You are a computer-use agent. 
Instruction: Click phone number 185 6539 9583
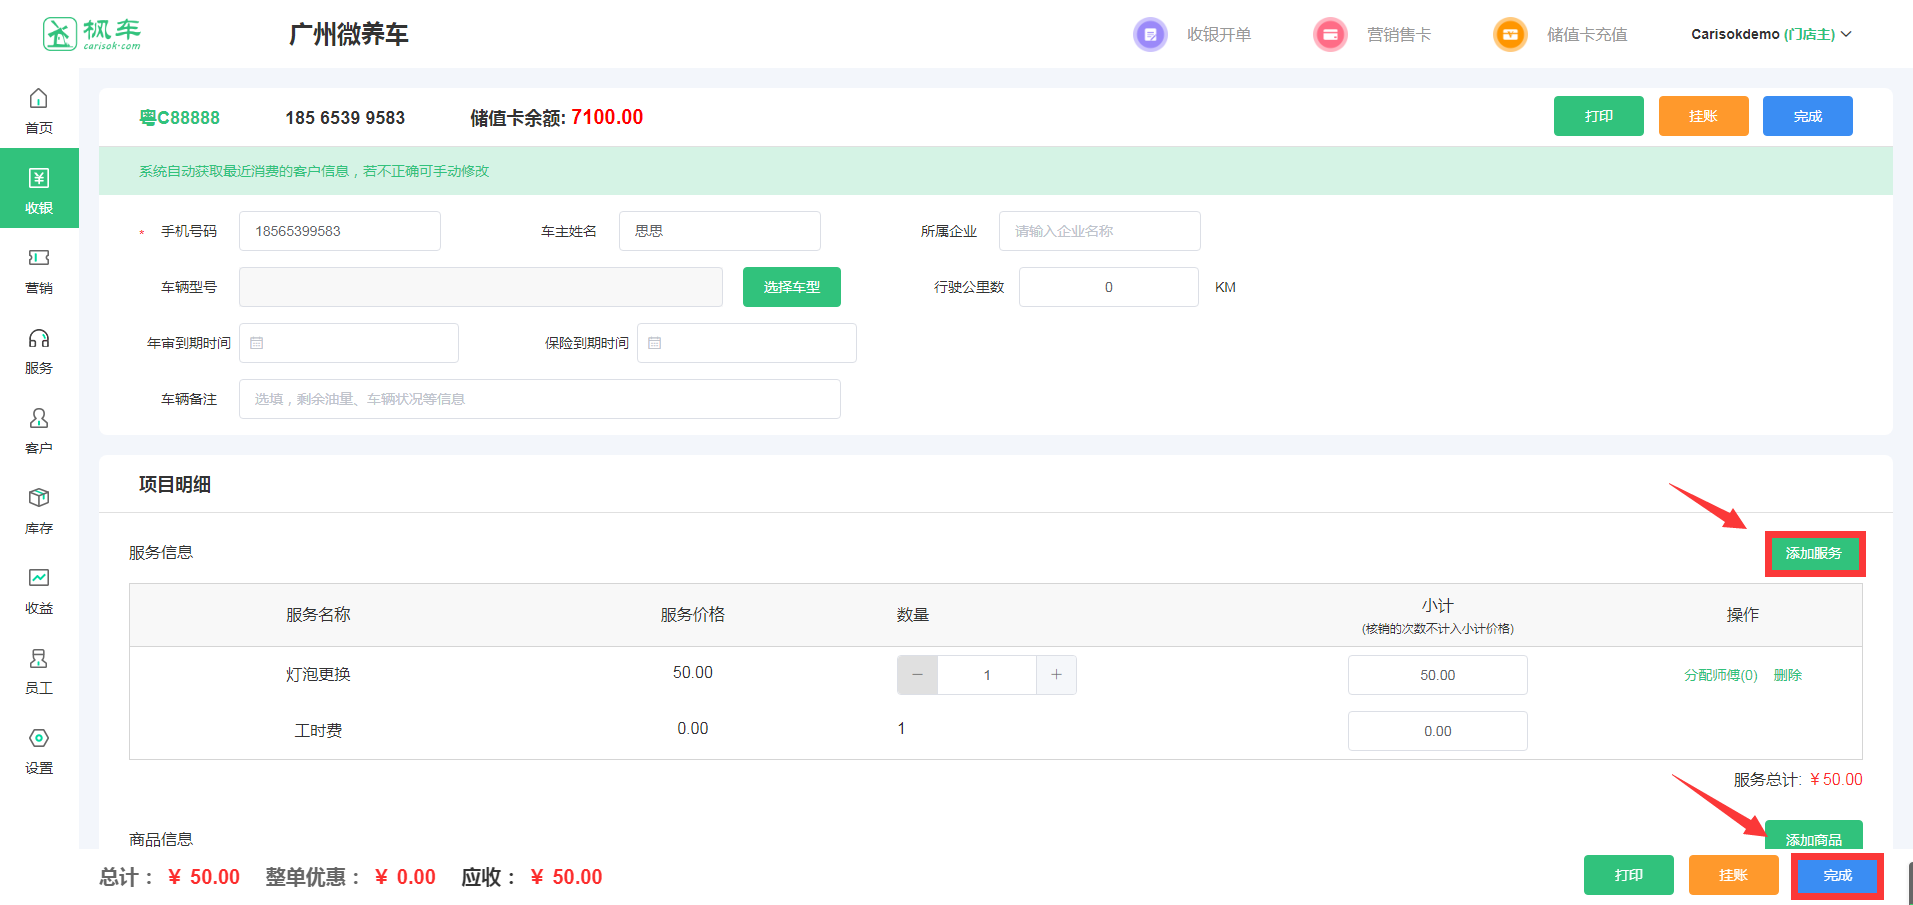[x=345, y=118]
